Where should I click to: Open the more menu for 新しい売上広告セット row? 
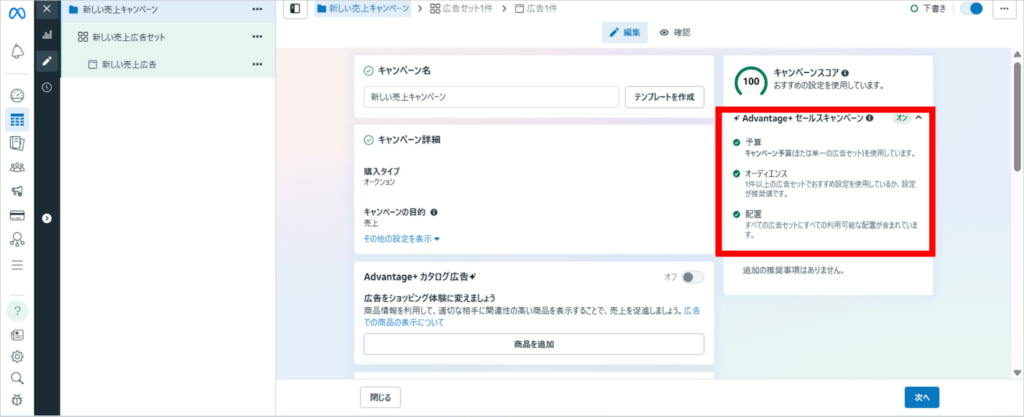(x=257, y=37)
